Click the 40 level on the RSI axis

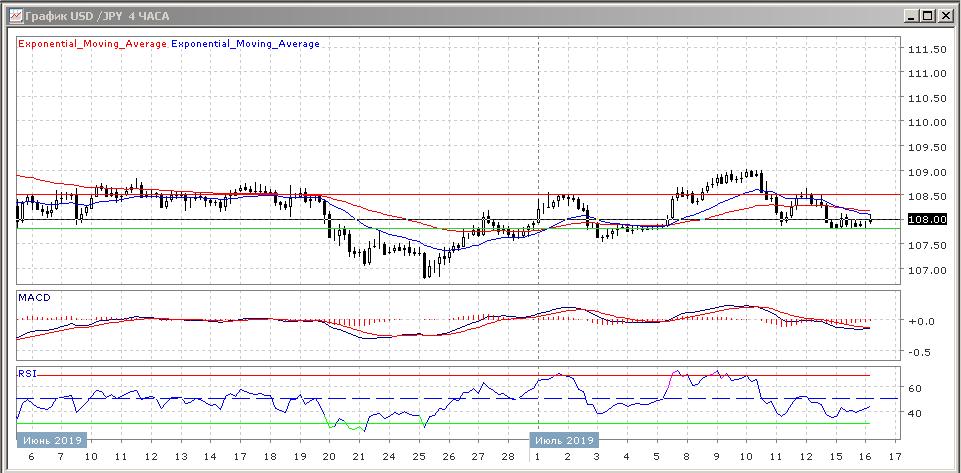[x=914, y=413]
